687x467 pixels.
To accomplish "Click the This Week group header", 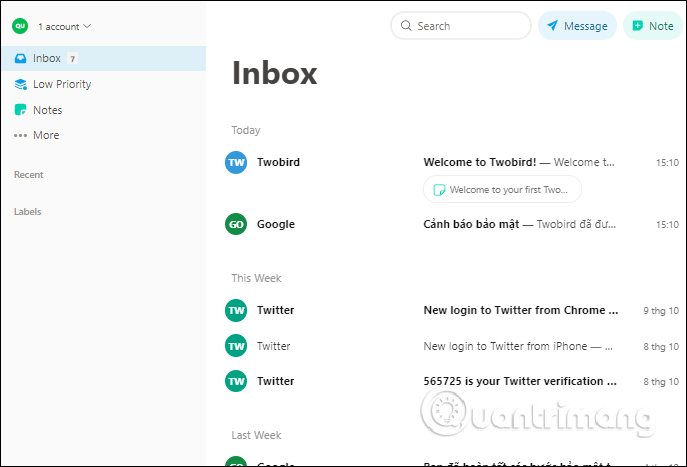I will coord(256,278).
